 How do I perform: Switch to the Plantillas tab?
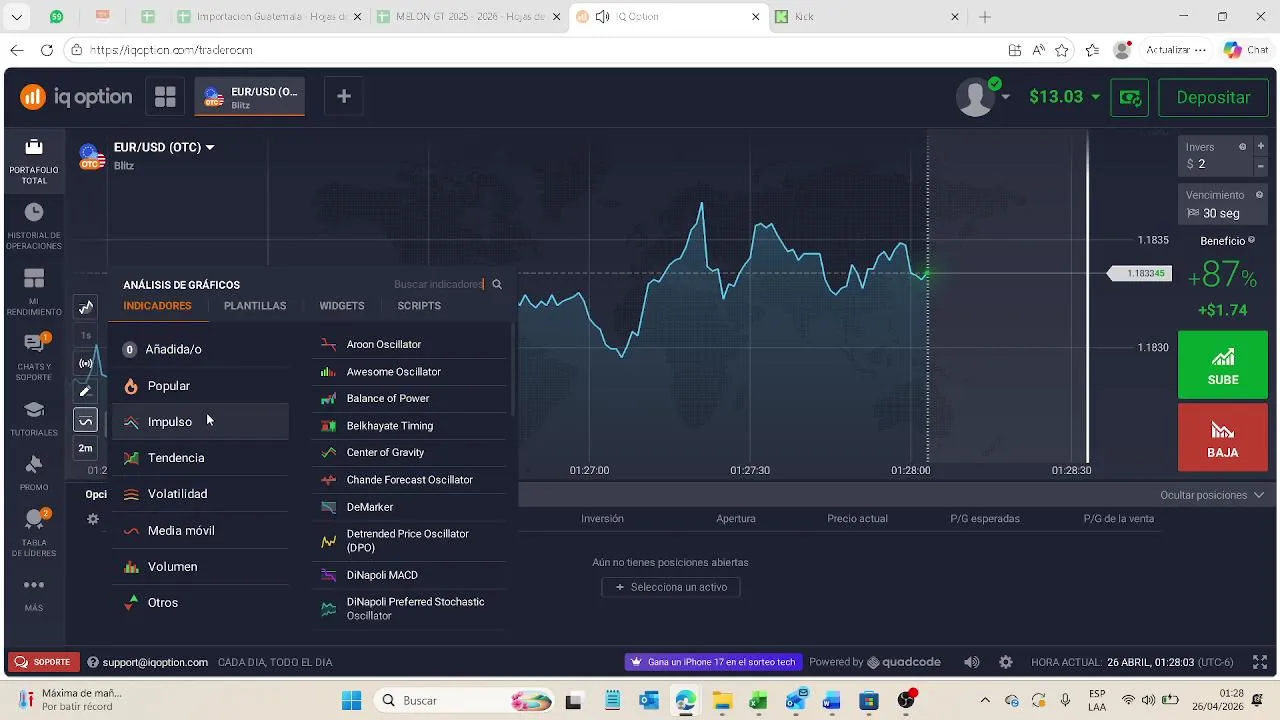pyautogui.click(x=255, y=306)
